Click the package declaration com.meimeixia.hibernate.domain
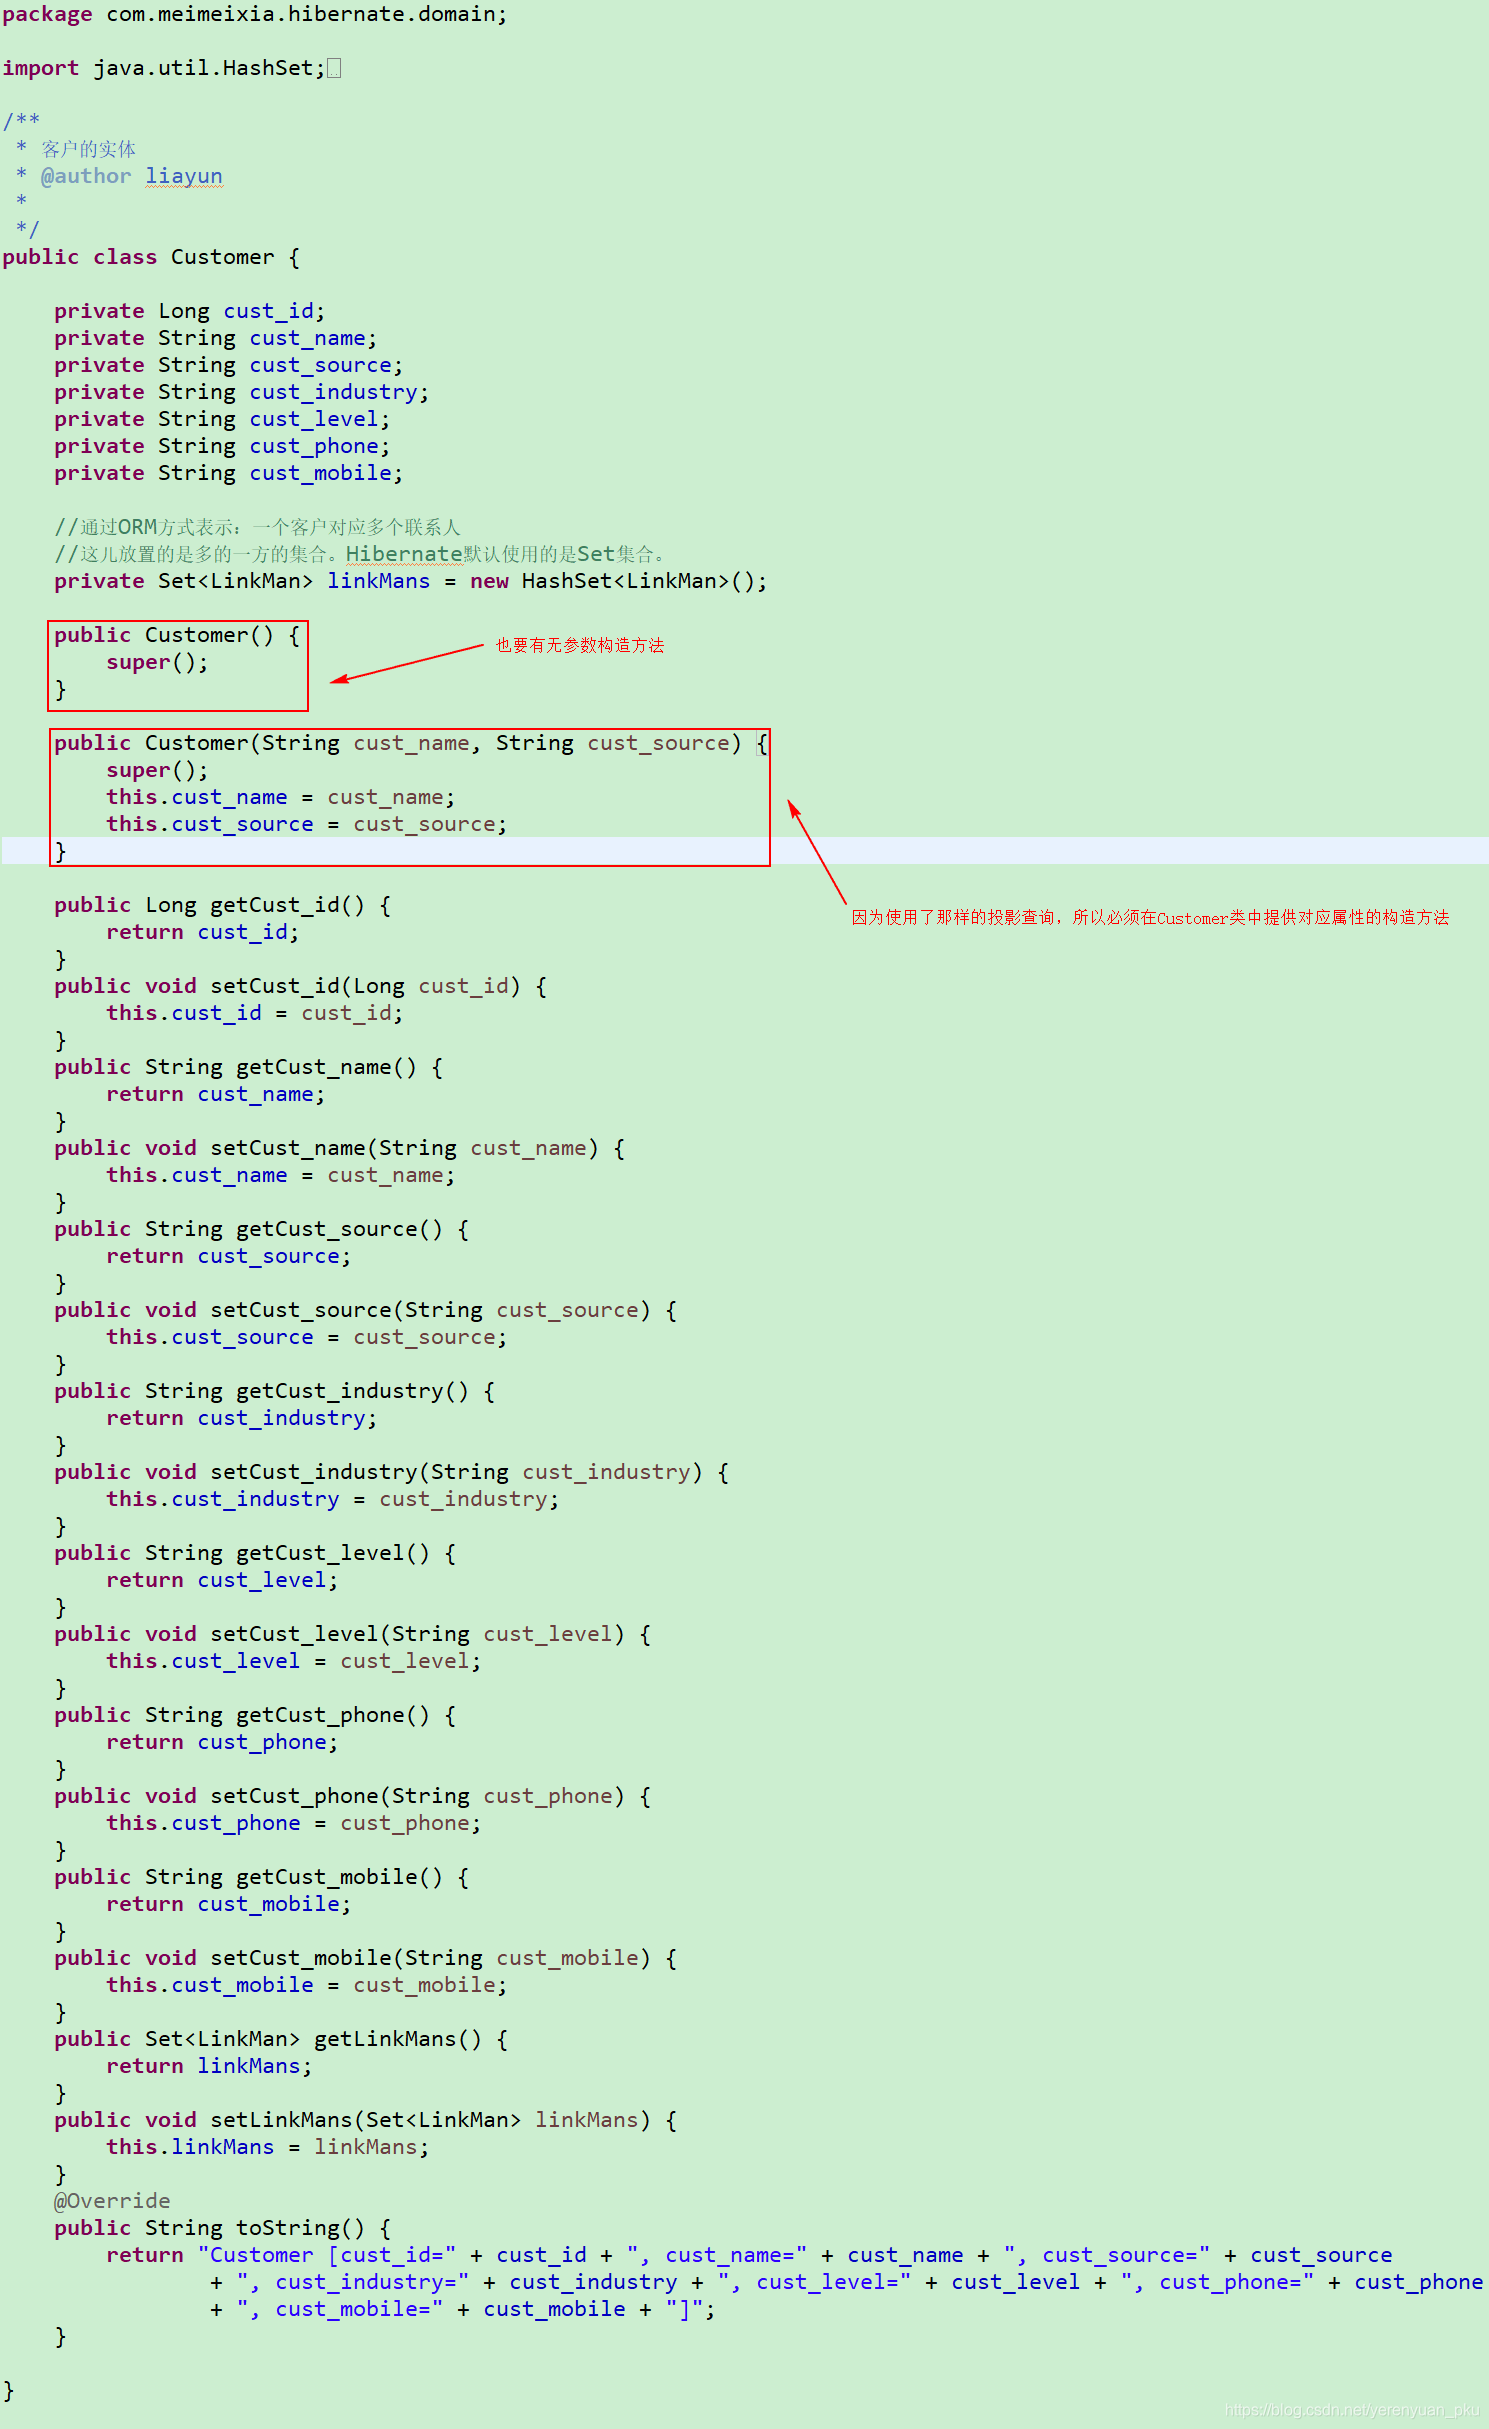This screenshot has width=1489, height=2429. coord(255,14)
